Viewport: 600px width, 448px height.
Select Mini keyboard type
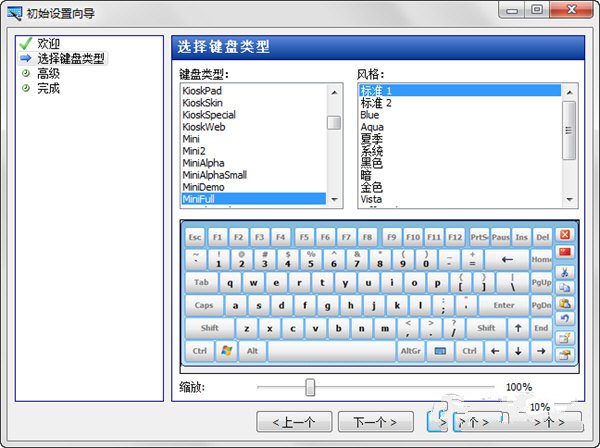pyautogui.click(x=254, y=139)
